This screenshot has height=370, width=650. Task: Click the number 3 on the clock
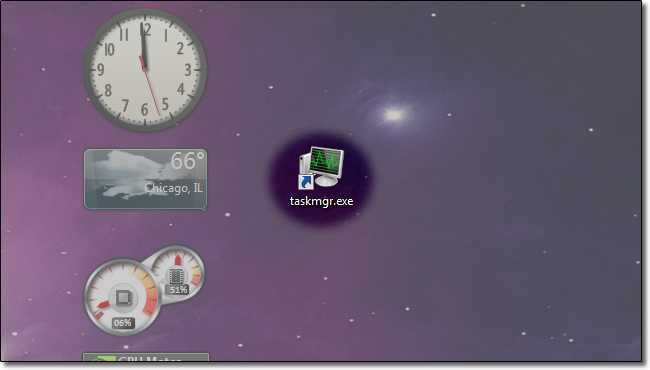pyautogui.click(x=188, y=70)
